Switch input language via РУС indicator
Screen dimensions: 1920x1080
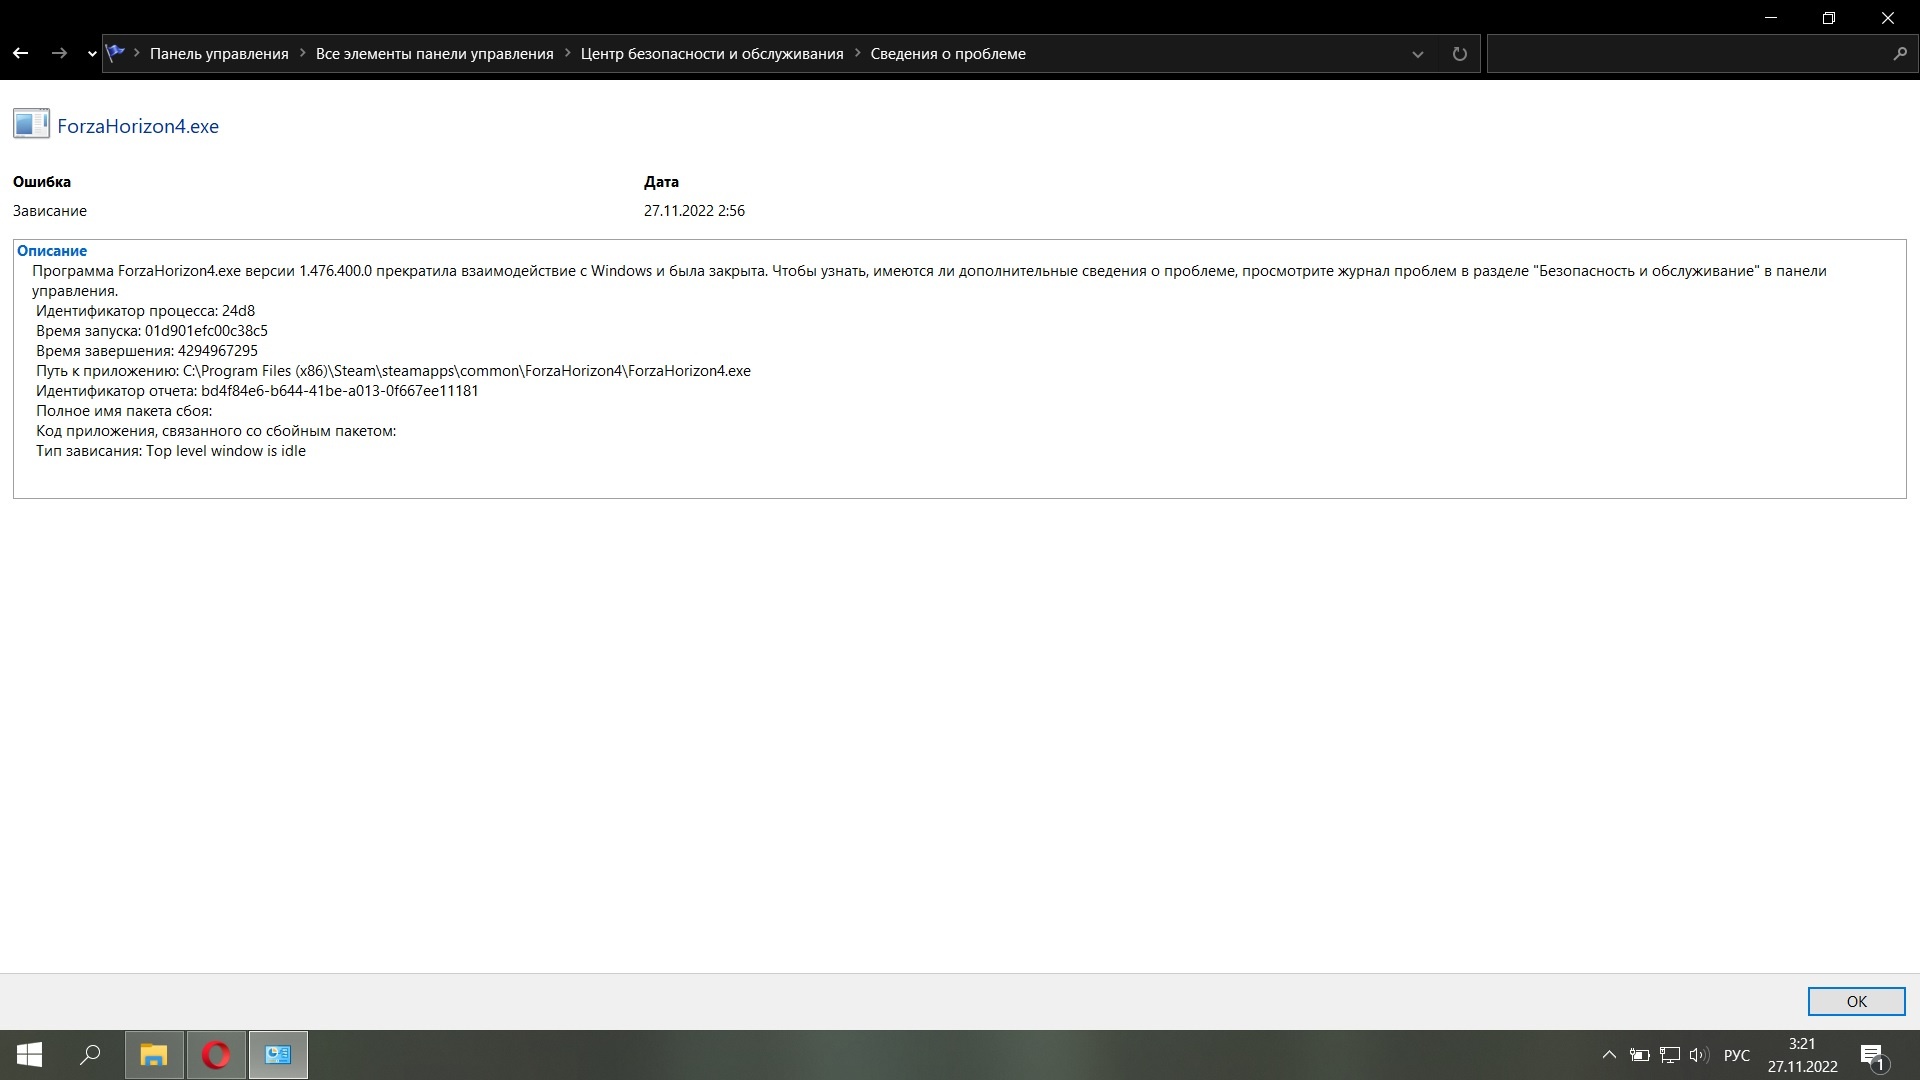(x=1737, y=1055)
